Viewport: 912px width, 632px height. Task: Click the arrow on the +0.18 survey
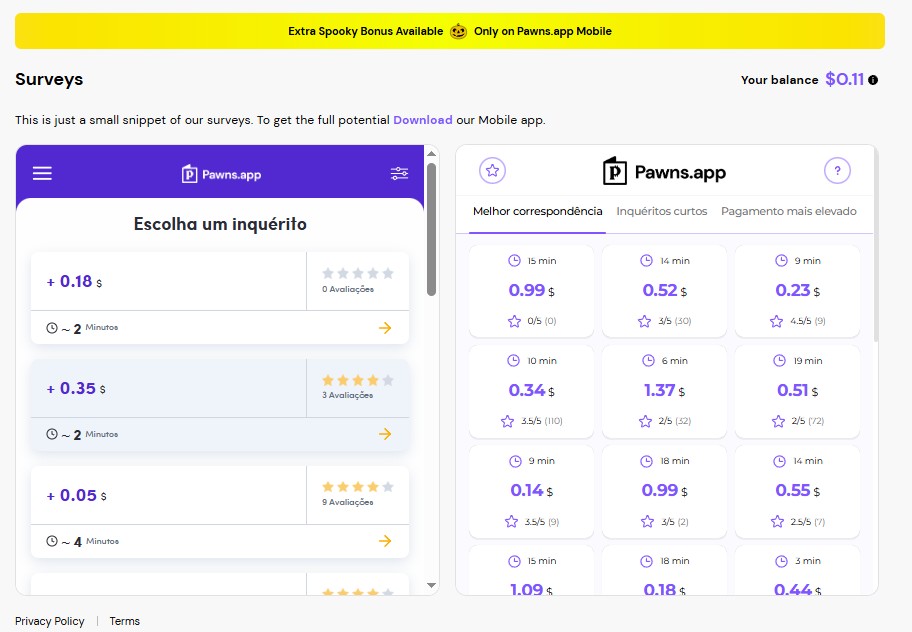click(x=385, y=328)
